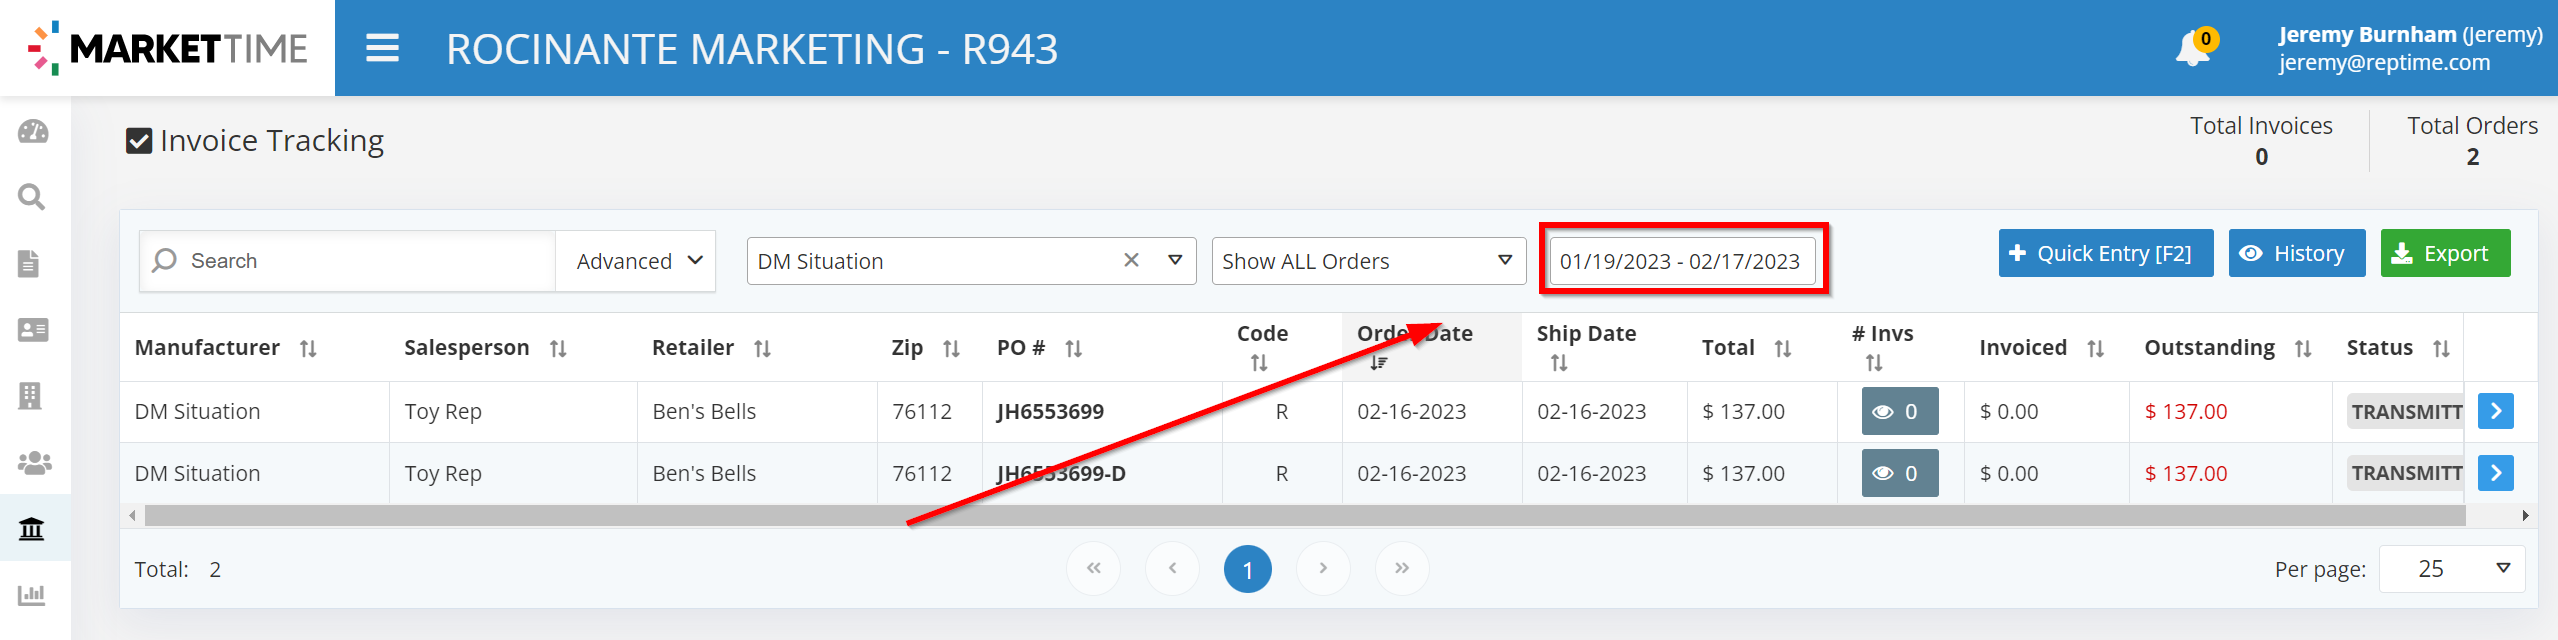Click outstanding $ 137.00 in JH6553699 row
The width and height of the screenshot is (2558, 640).
2185,412
